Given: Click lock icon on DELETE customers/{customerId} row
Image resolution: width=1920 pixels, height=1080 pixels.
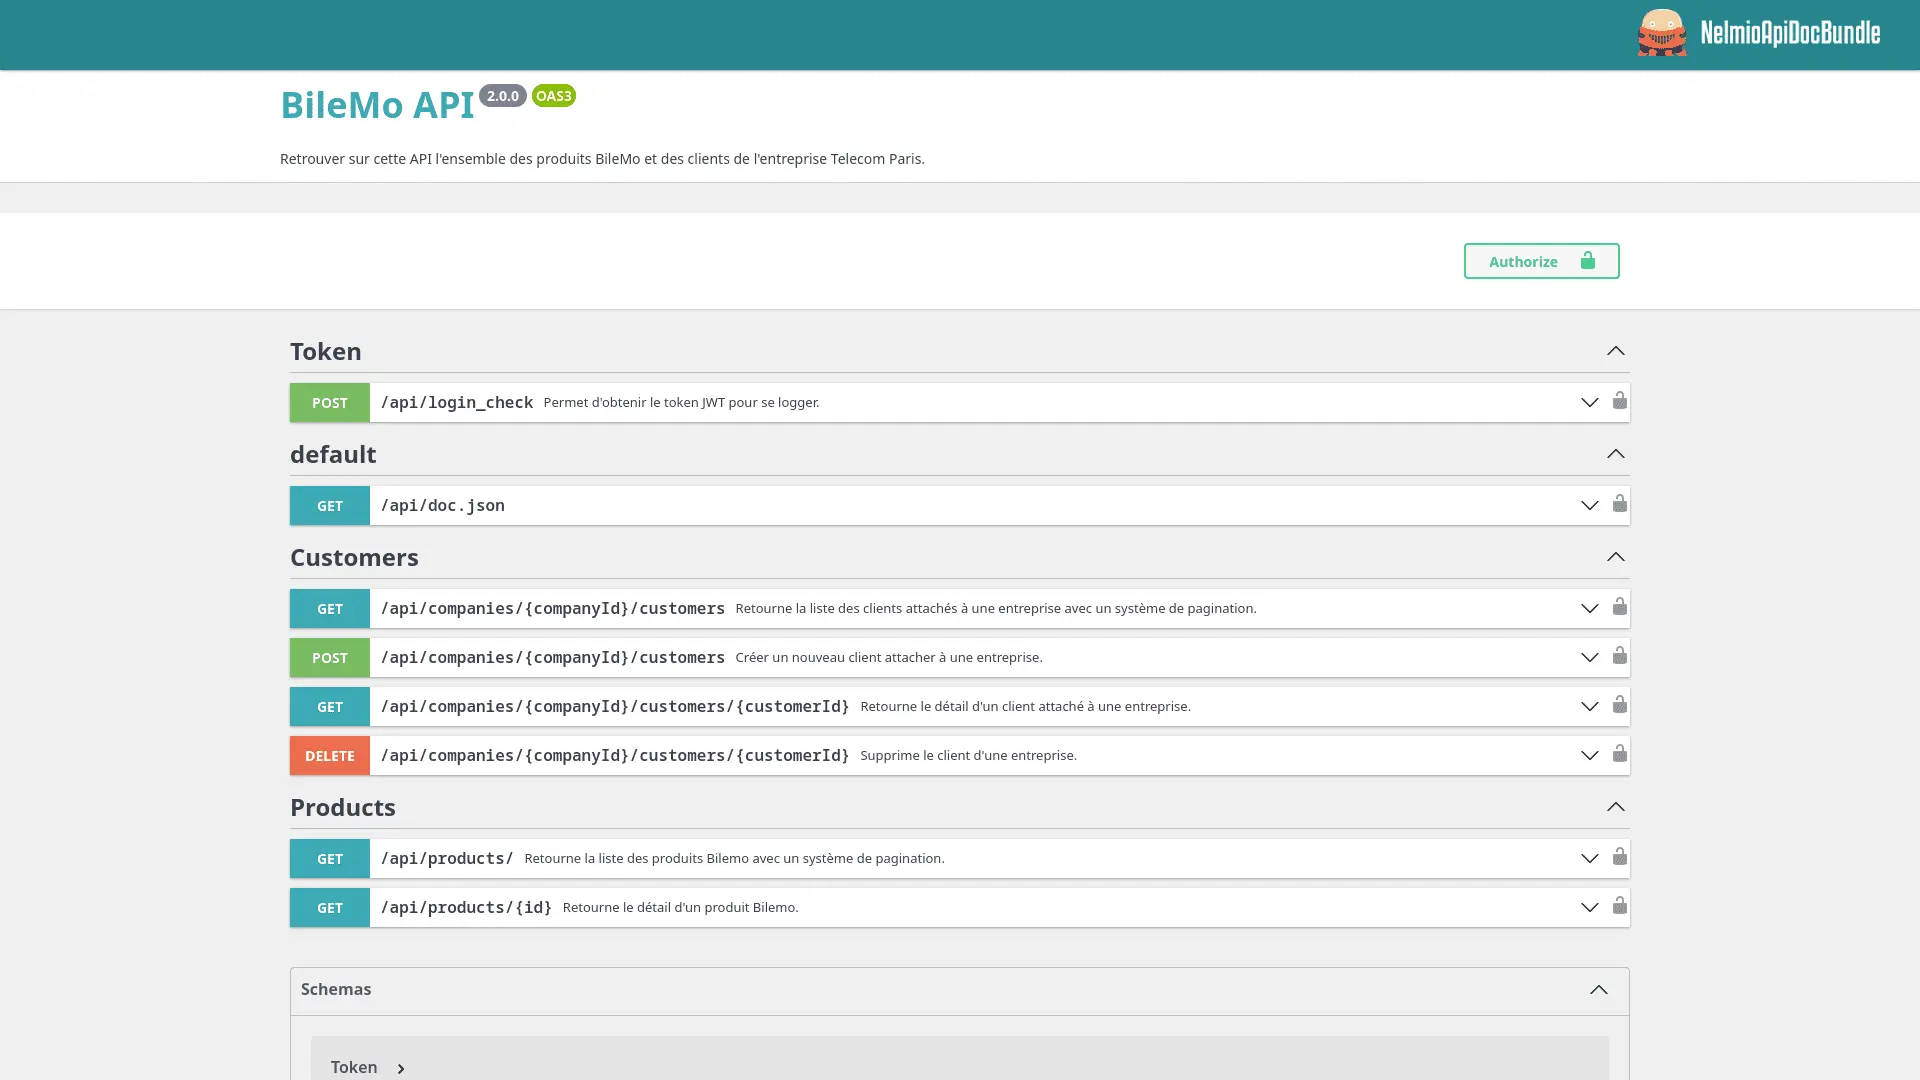Looking at the screenshot, I should tap(1619, 754).
